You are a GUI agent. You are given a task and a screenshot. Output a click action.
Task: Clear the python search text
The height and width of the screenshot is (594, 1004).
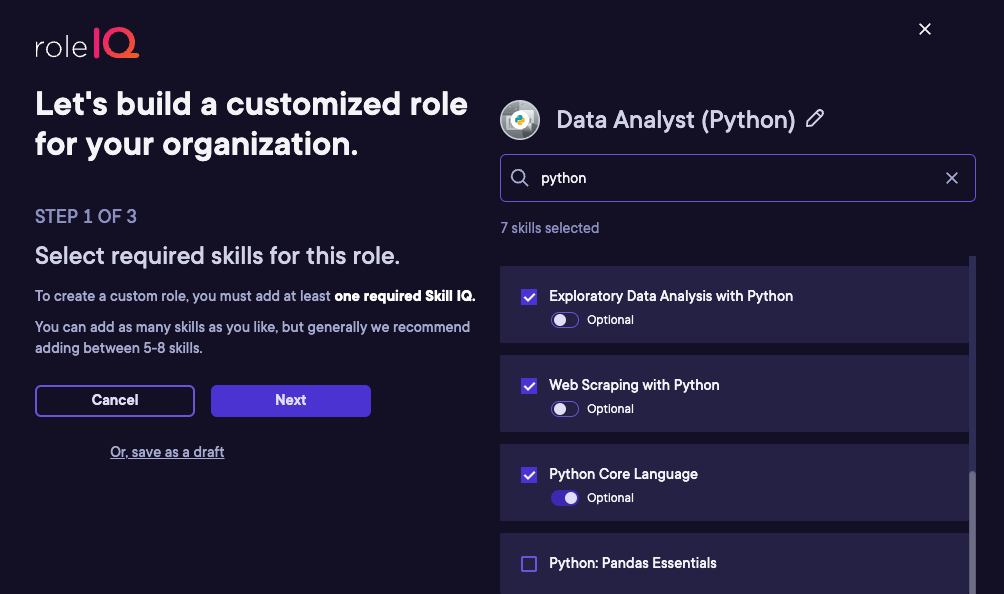951,178
